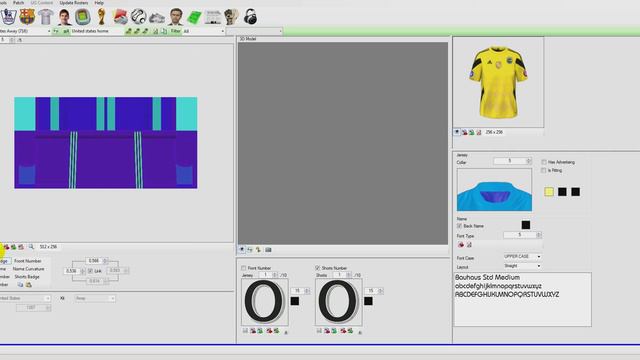Open the Balls section (football icon)
Viewport: 640px width, 360px height.
click(x=139, y=17)
